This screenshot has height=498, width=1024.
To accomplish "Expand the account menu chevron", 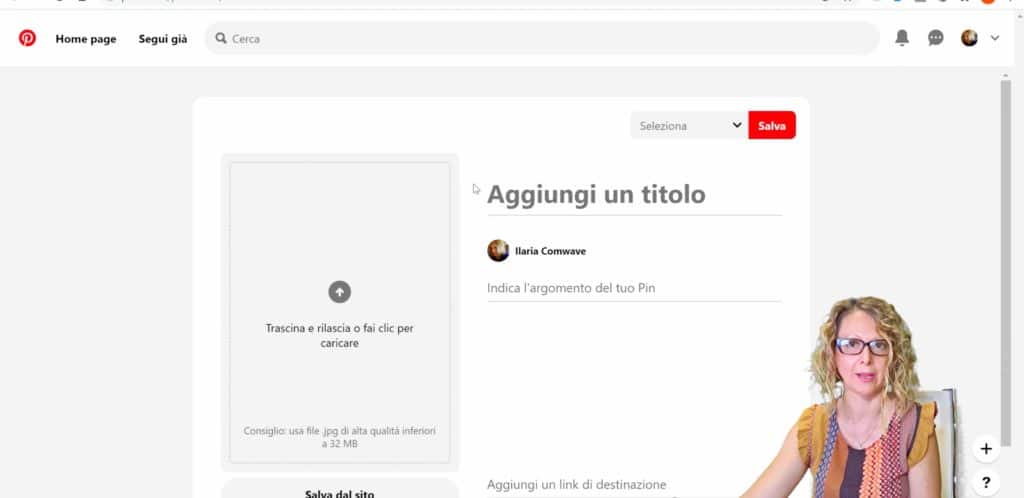I will pyautogui.click(x=994, y=38).
